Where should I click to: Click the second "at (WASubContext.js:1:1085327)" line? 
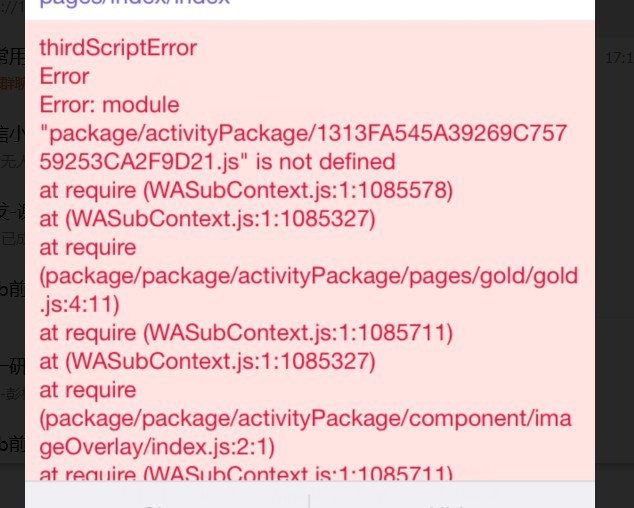[207, 361]
